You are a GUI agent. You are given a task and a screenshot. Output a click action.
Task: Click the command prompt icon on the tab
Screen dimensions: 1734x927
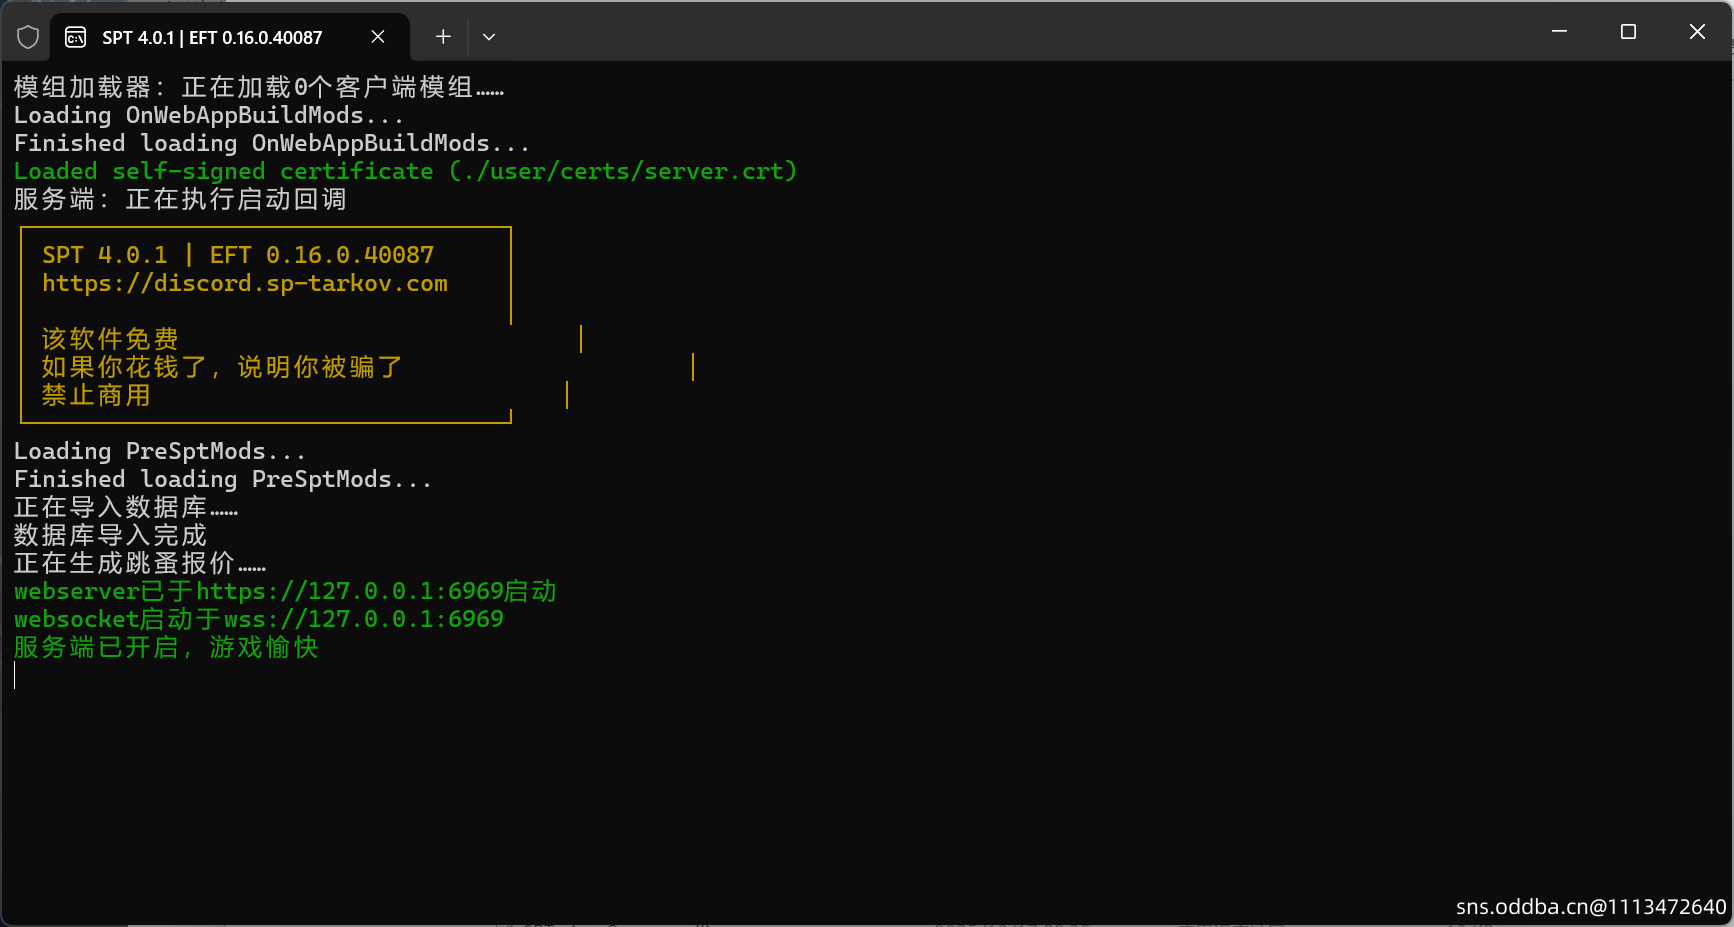tap(75, 37)
